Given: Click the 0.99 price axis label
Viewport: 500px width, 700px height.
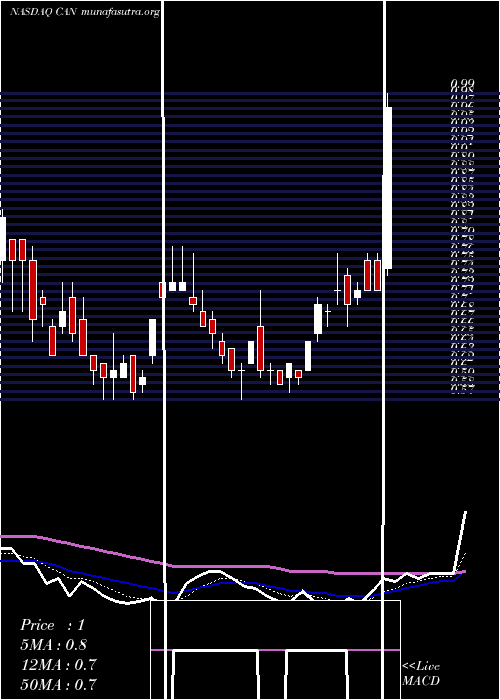Looking at the screenshot, I should pyautogui.click(x=462, y=83).
